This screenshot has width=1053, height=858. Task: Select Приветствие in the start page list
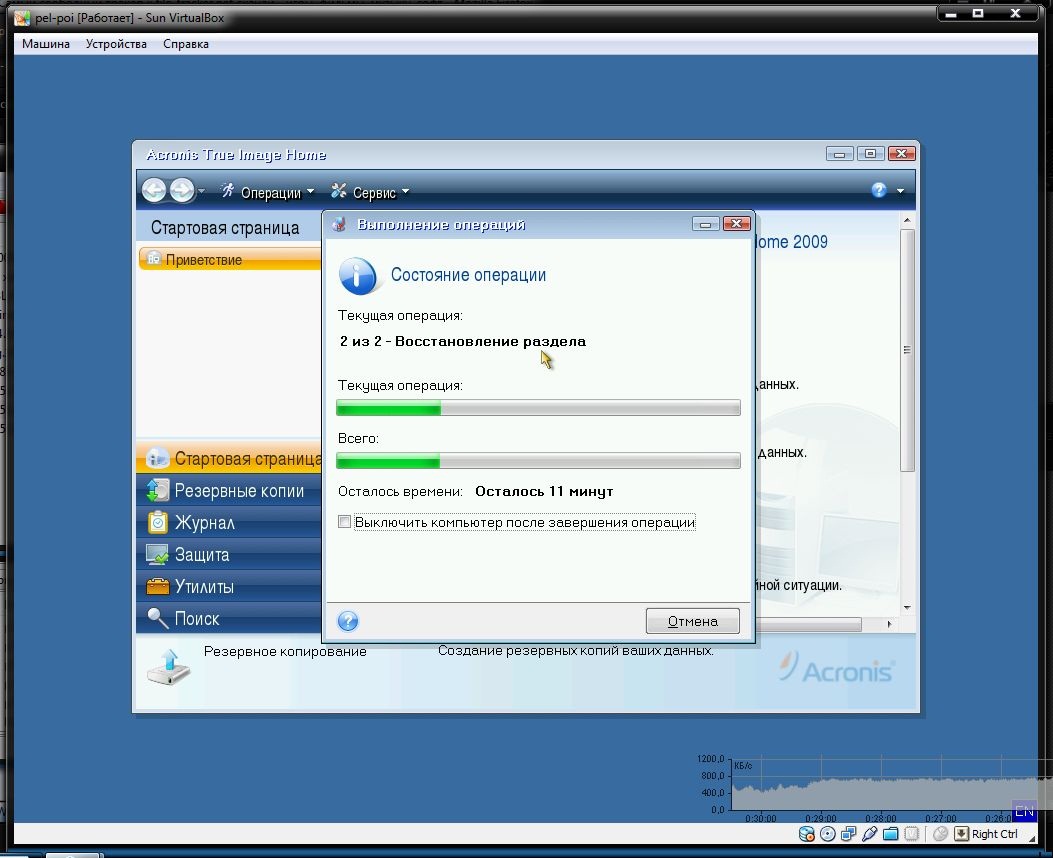click(230, 259)
